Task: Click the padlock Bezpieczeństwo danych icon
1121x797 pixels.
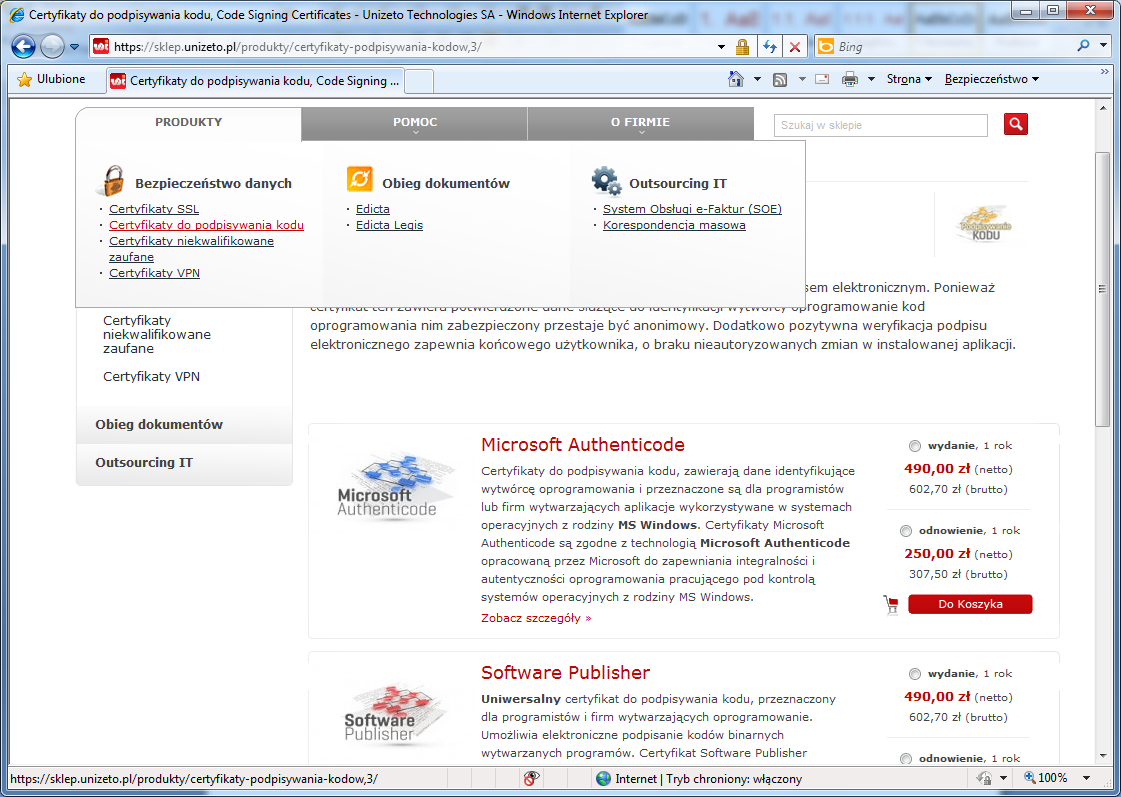Action: [111, 180]
